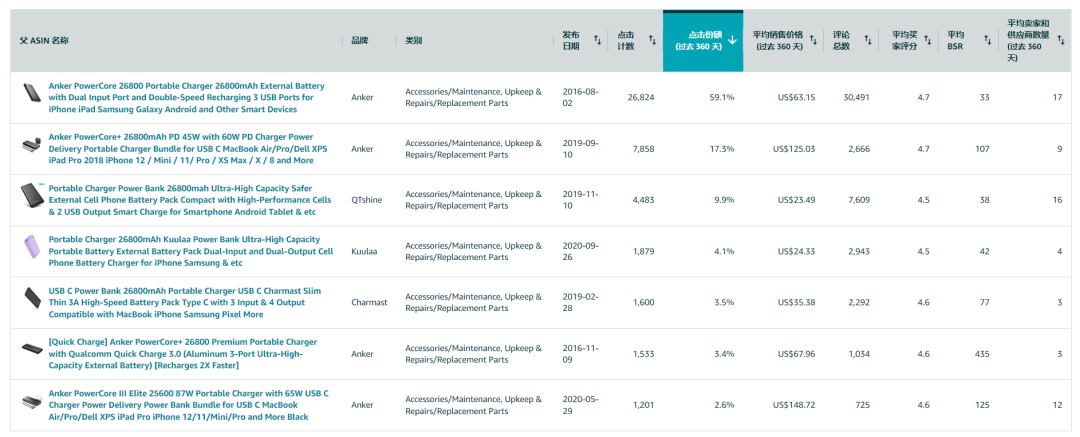This screenshot has width=1080, height=437.
Task: Select the US$148.72 price cell
Action: point(794,405)
